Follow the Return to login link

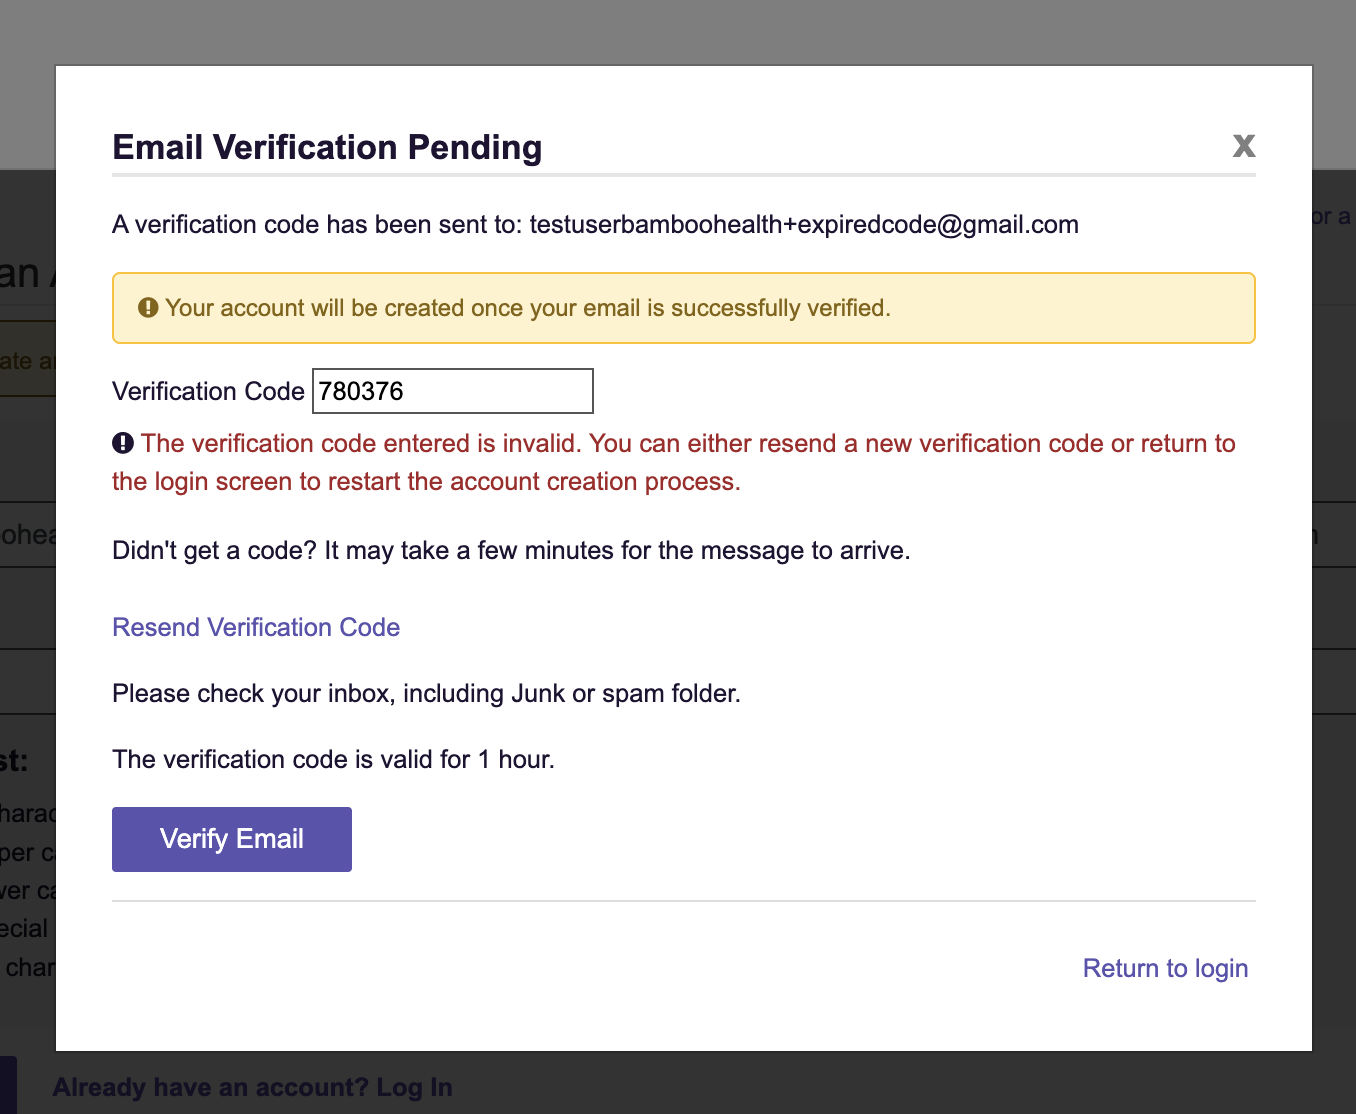(x=1165, y=968)
